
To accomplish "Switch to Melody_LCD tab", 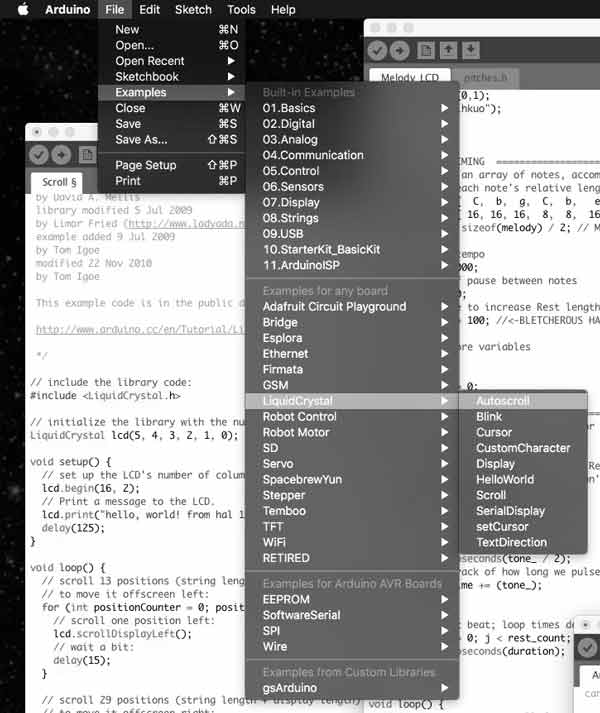I will point(410,77).
